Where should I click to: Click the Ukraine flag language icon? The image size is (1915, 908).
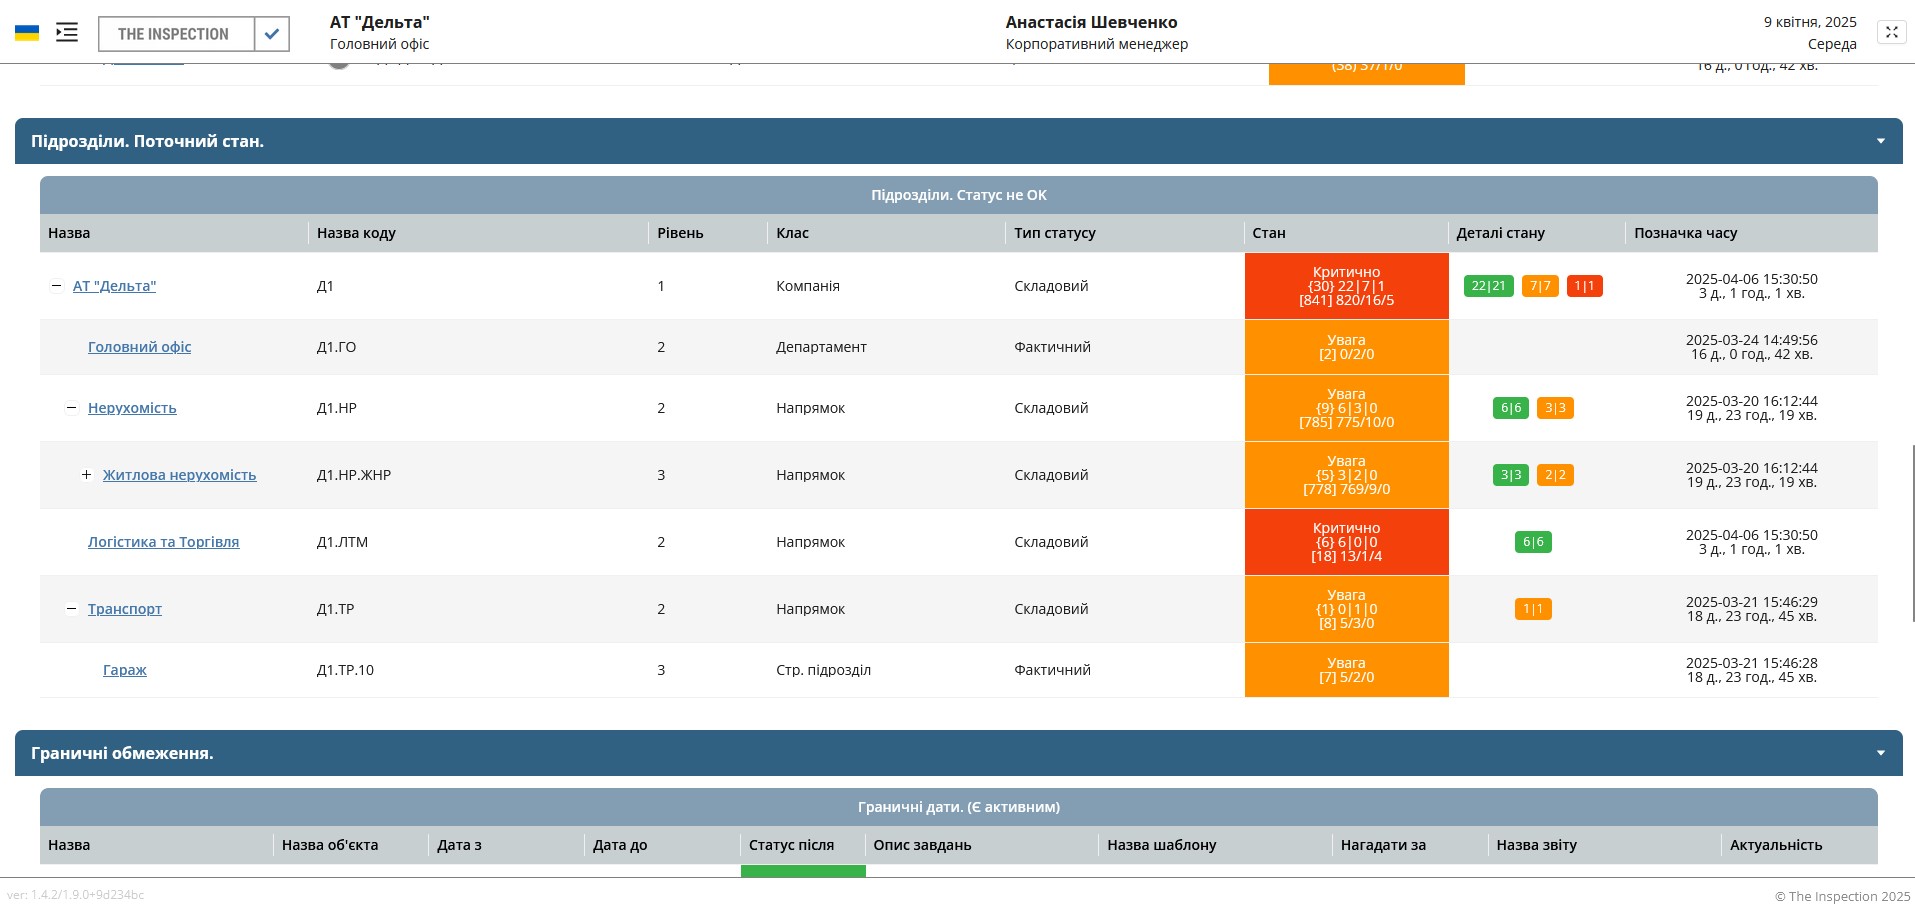coord(27,31)
